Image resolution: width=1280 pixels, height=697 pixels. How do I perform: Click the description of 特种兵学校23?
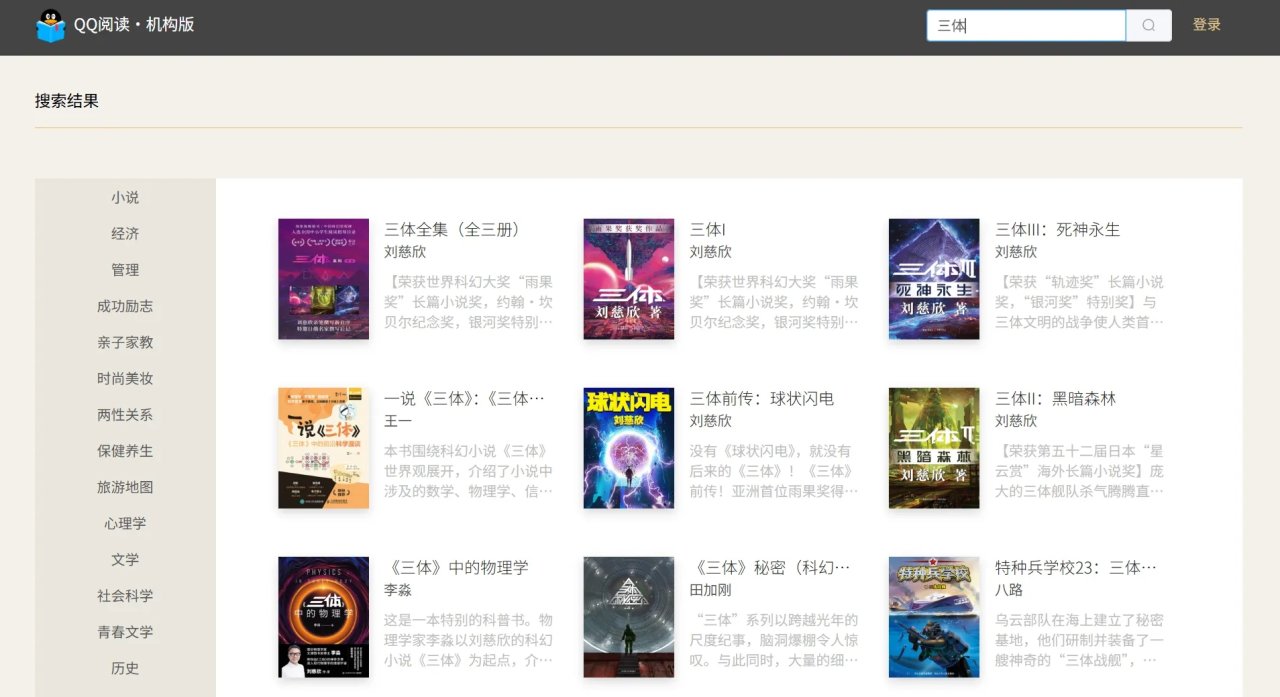click(x=1080, y=640)
